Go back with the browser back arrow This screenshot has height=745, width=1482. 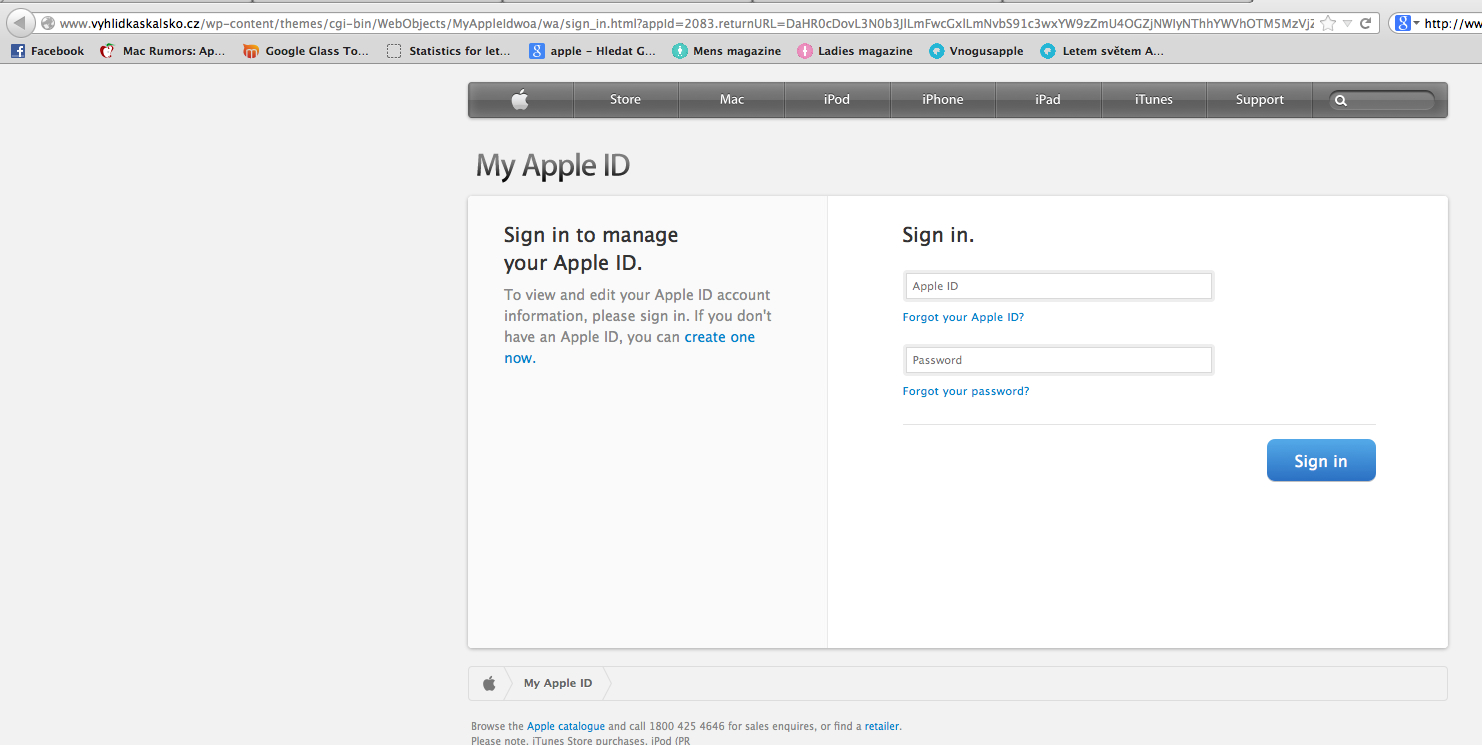20,23
